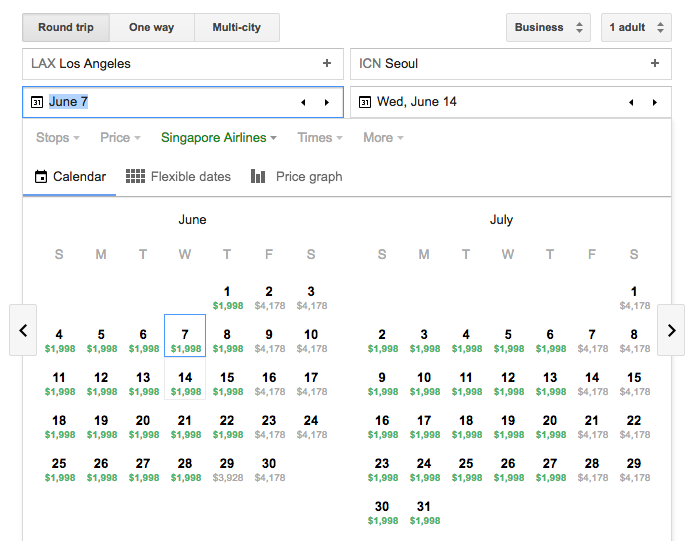
Task: Pick July 31 as the date
Action: click(x=424, y=512)
